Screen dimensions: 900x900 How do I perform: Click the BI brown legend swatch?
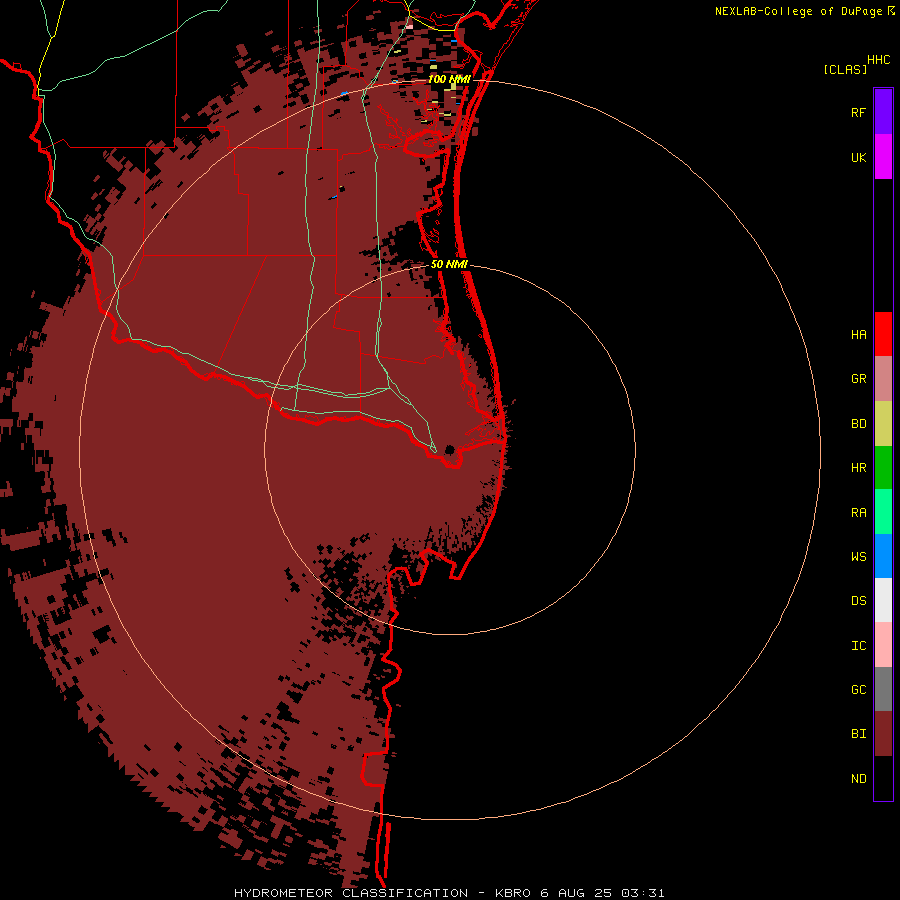coord(883,734)
